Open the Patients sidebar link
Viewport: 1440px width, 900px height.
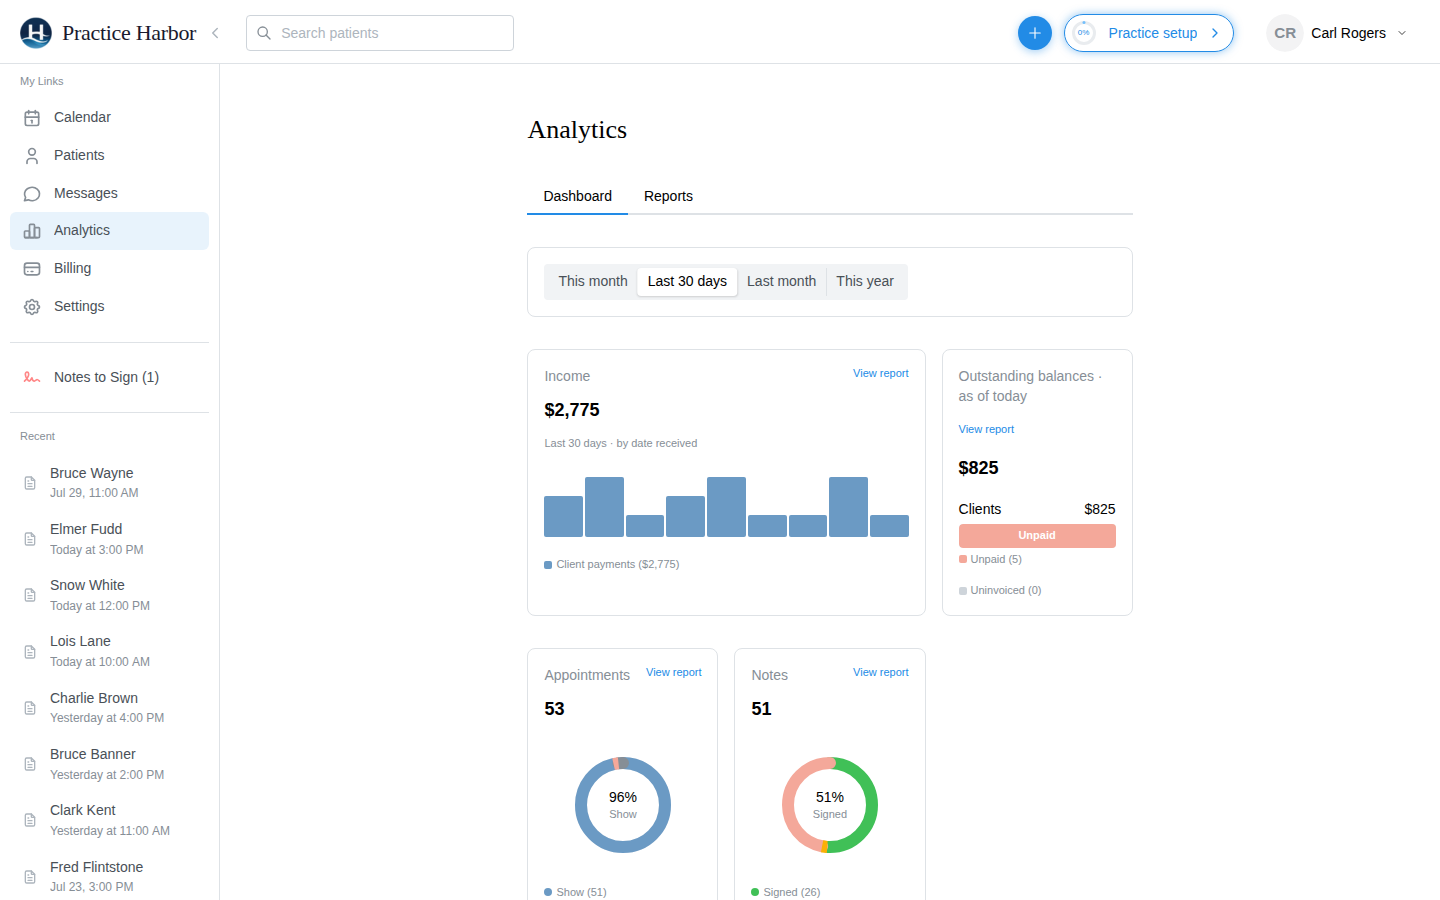click(x=110, y=155)
